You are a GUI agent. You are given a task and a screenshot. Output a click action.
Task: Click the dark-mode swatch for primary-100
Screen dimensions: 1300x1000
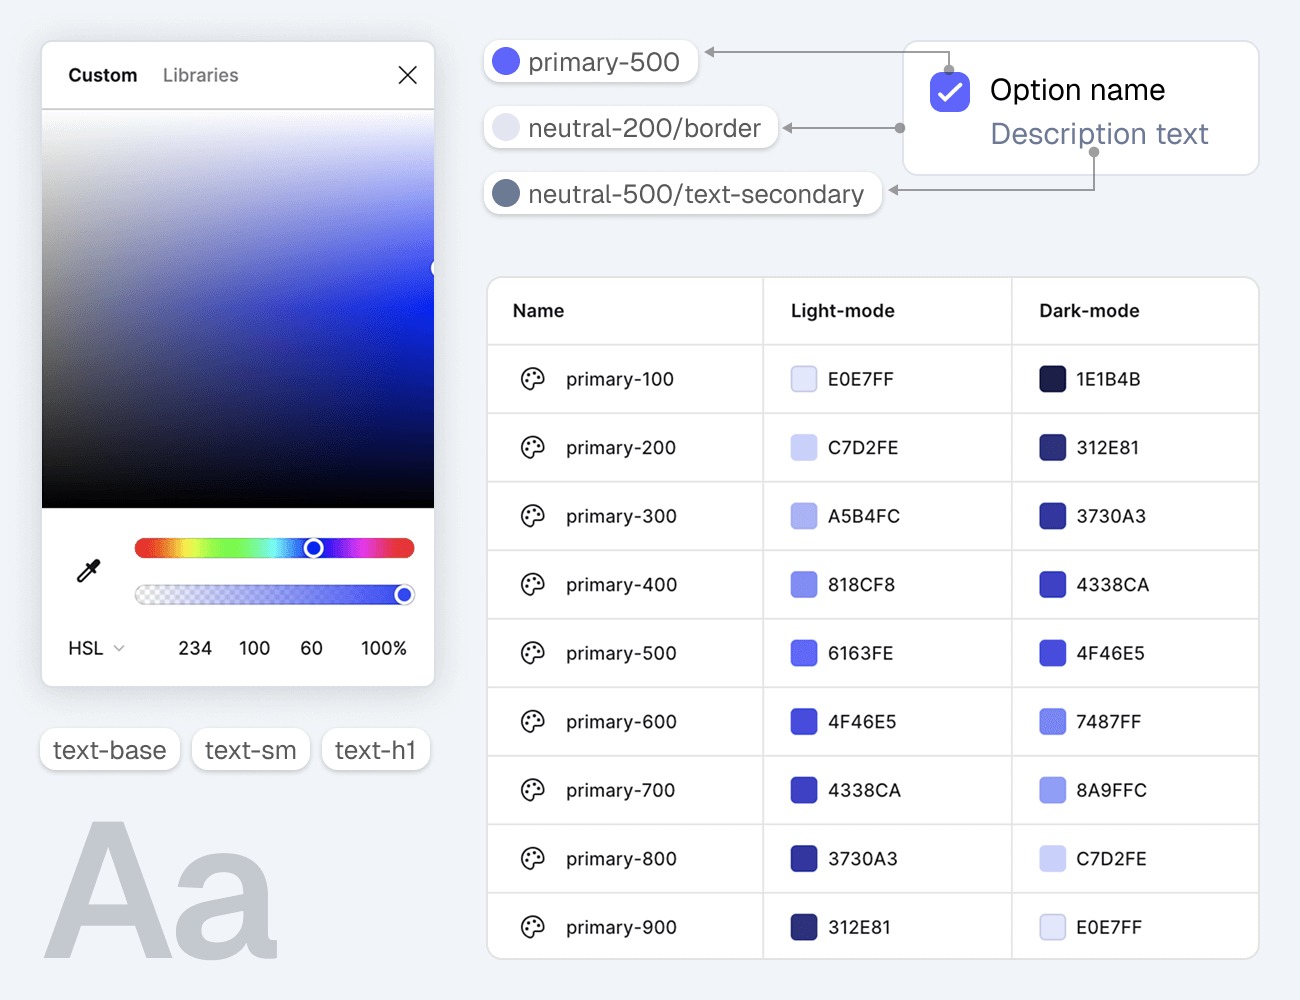click(x=1052, y=379)
